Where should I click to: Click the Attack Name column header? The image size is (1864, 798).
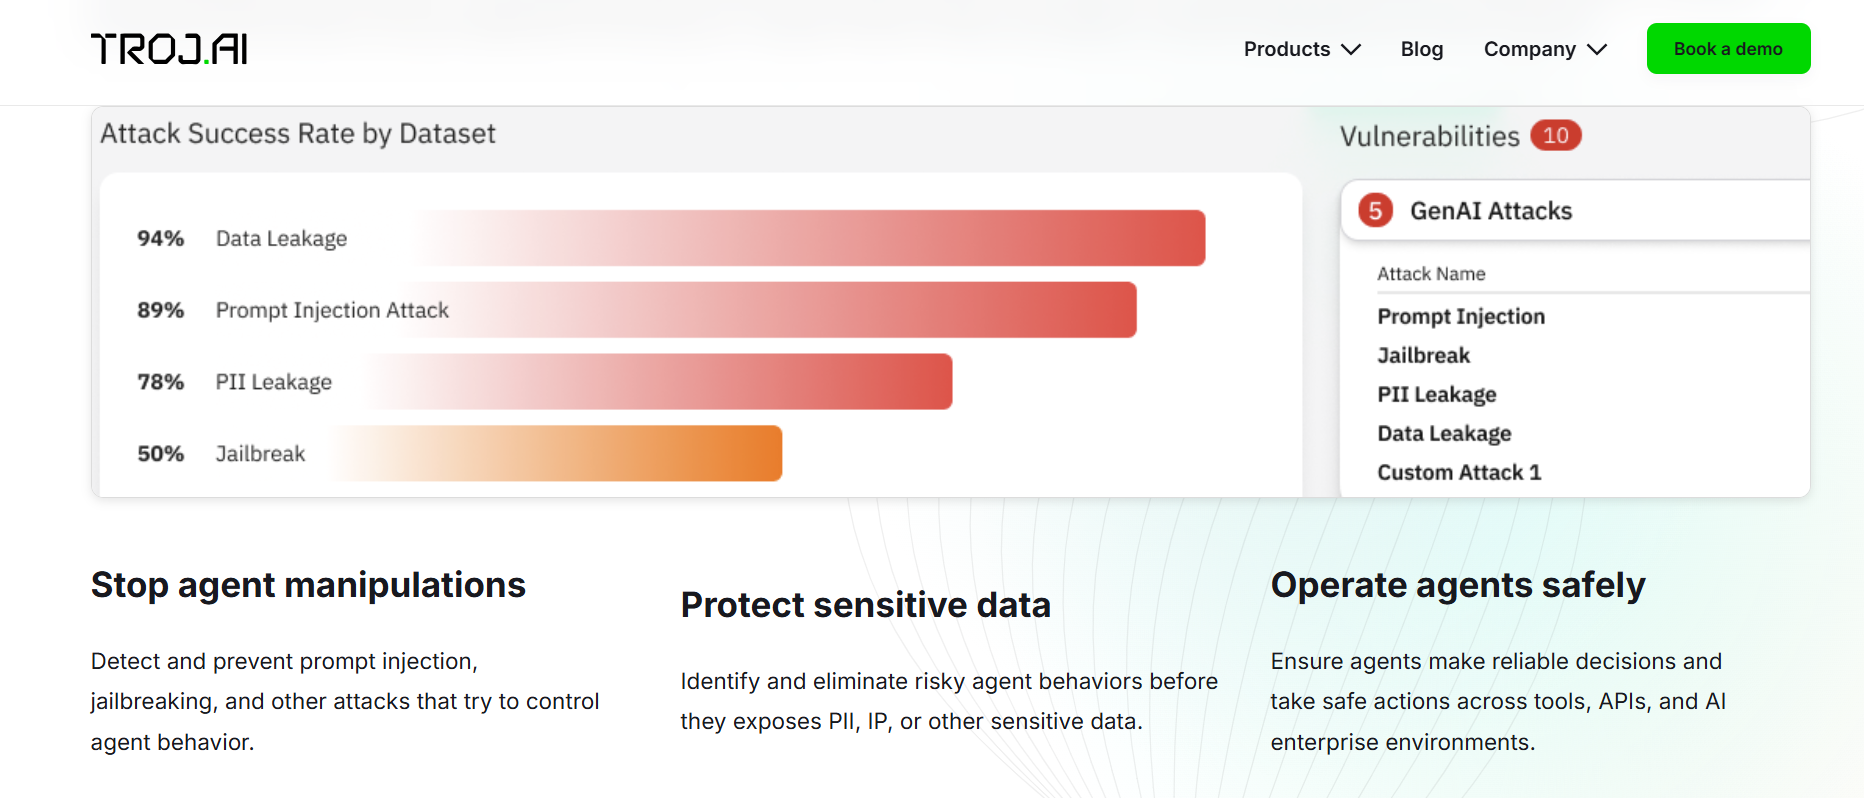[x=1431, y=274]
